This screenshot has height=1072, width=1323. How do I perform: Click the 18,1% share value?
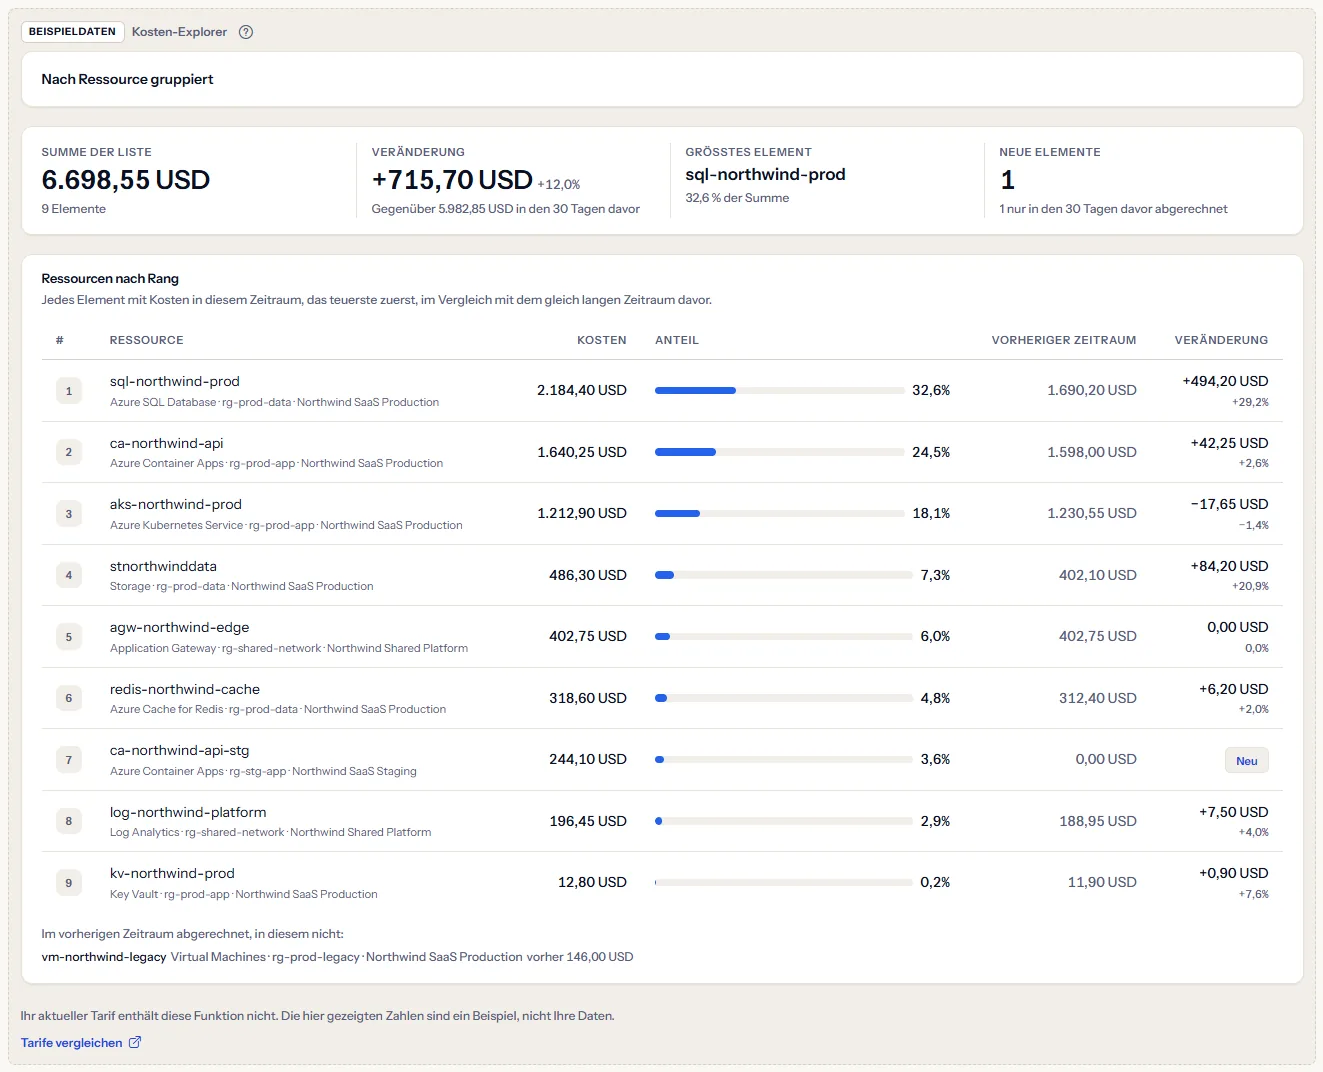931,513
